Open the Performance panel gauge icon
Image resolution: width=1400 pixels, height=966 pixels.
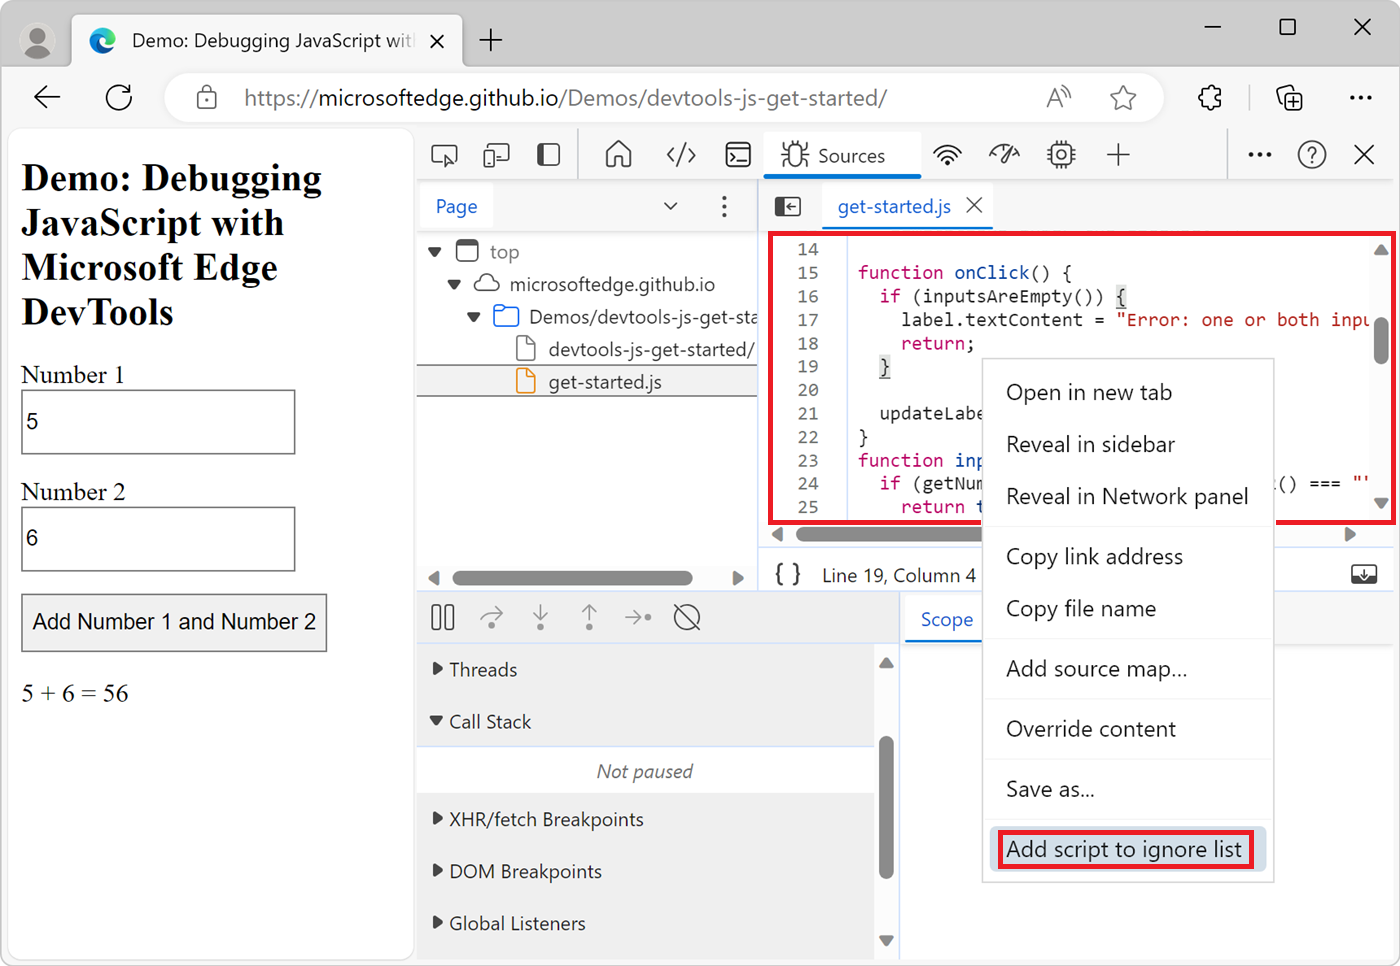[x=1004, y=155]
